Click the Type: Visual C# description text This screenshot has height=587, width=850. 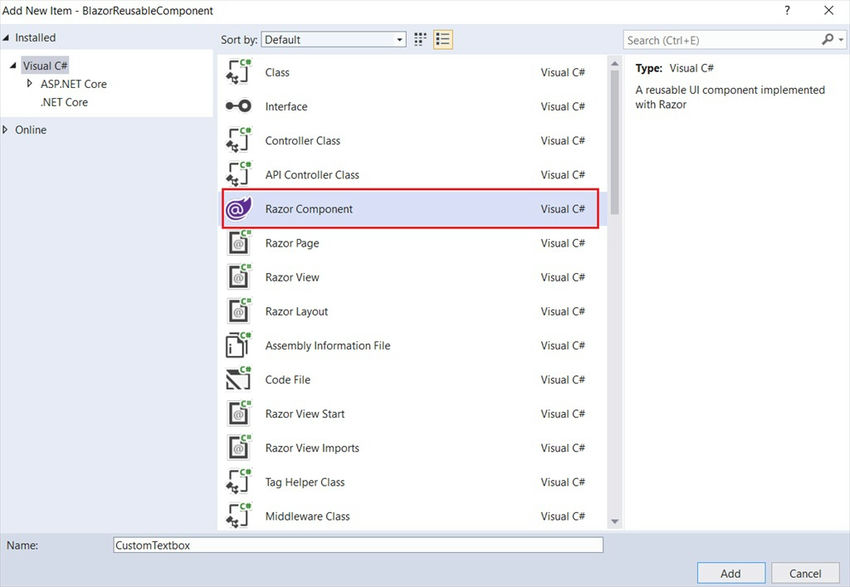674,68
